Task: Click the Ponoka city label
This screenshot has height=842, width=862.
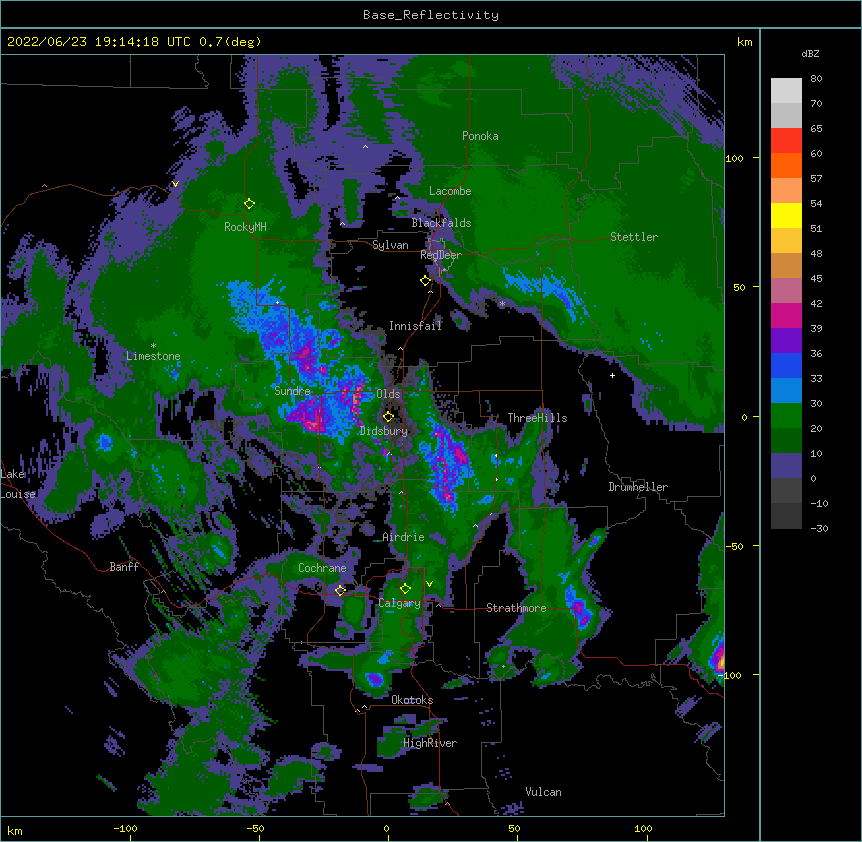Action: [x=480, y=136]
